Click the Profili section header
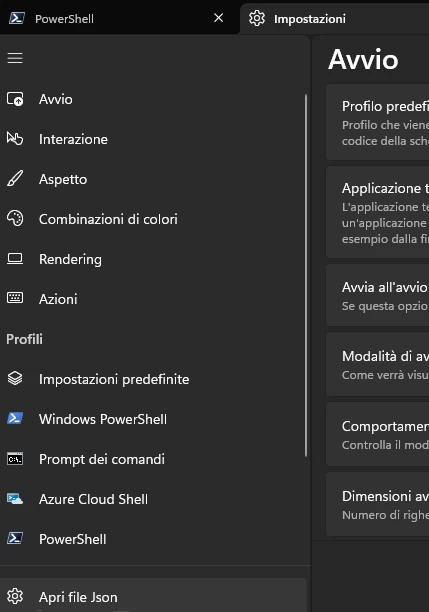This screenshot has height=612, width=429. coord(24,339)
